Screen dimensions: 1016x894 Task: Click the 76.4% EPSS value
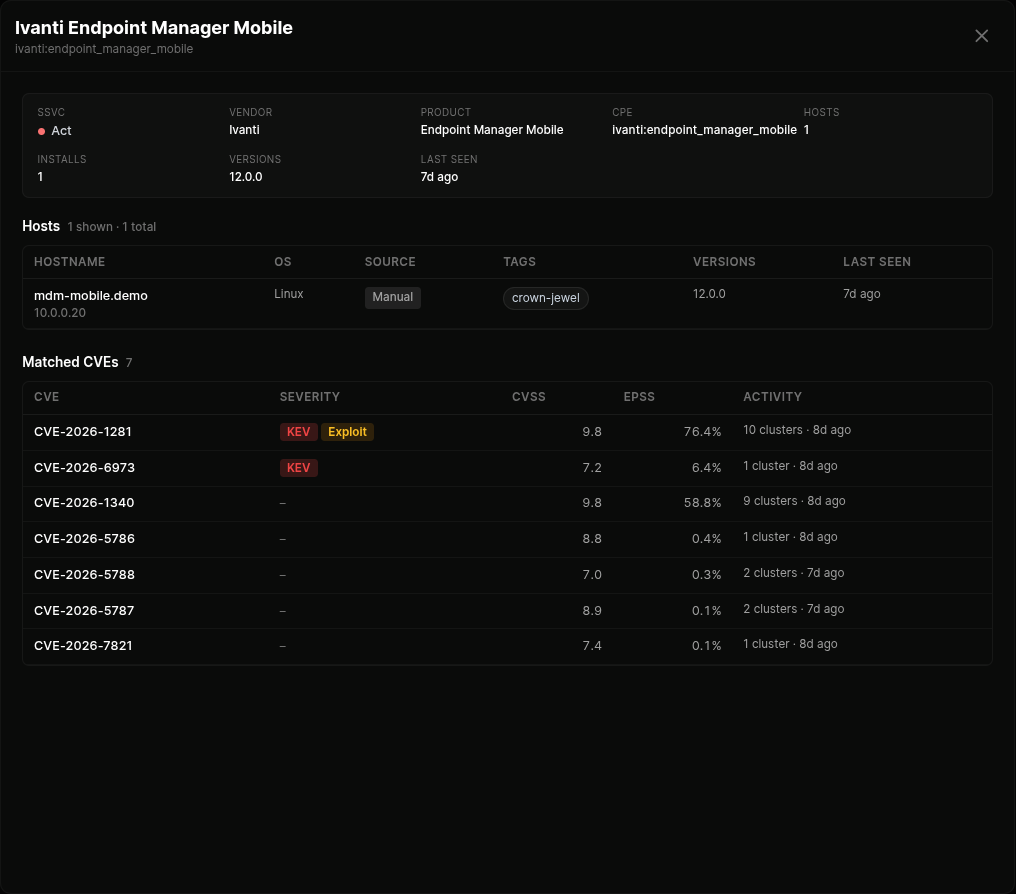pos(702,432)
